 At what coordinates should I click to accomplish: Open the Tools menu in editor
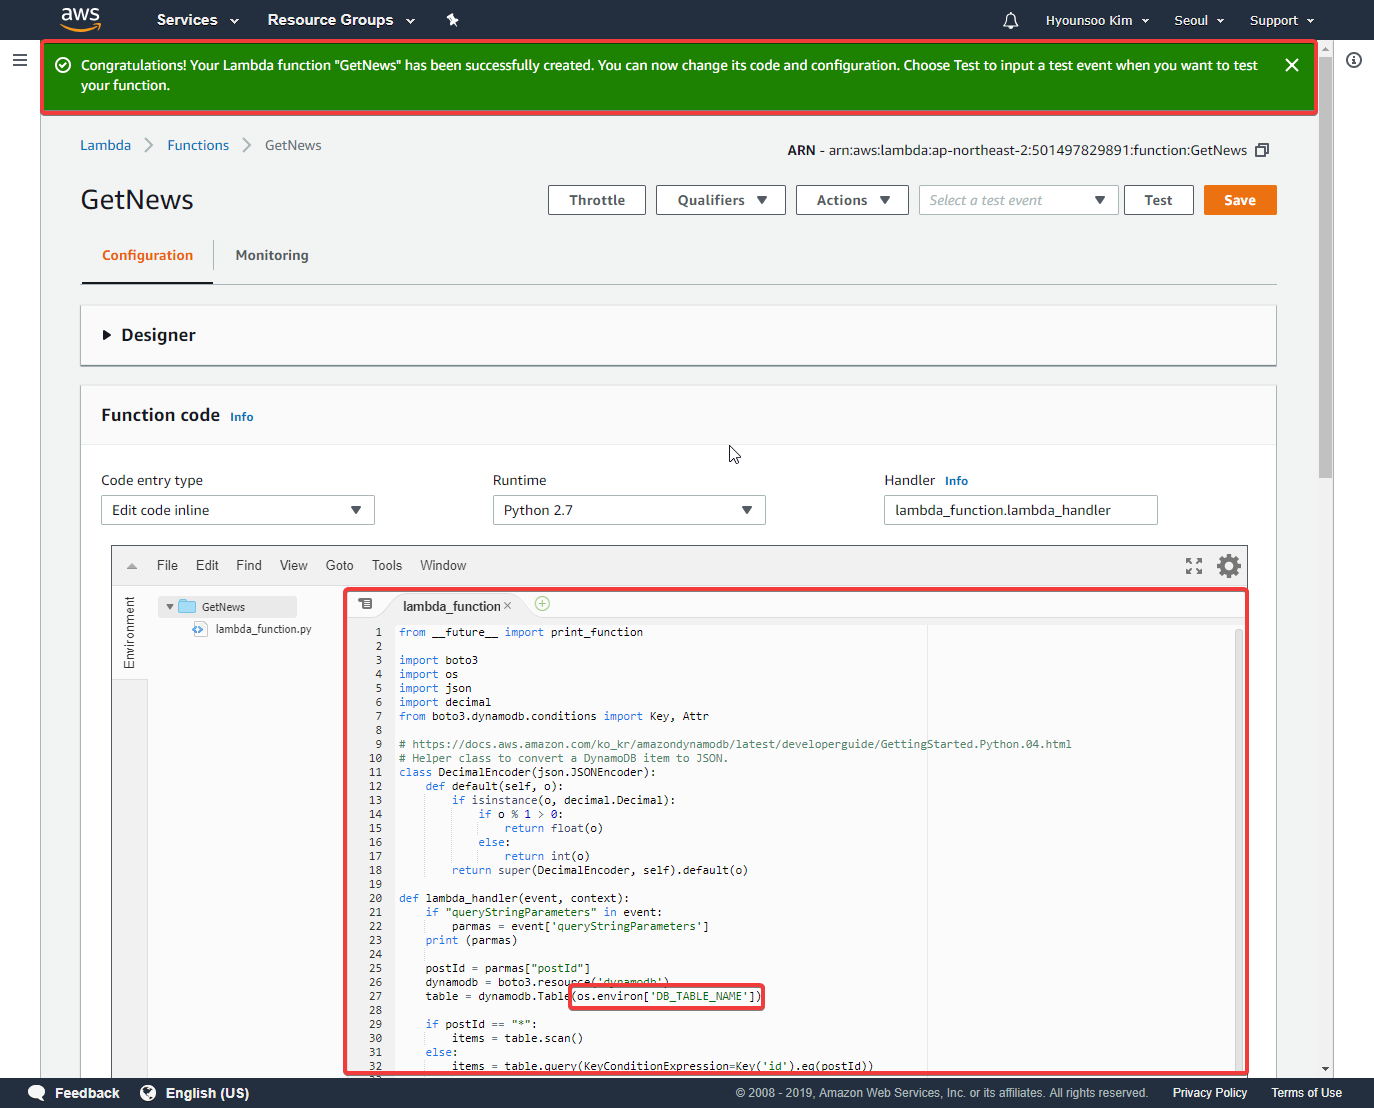[x=387, y=565]
